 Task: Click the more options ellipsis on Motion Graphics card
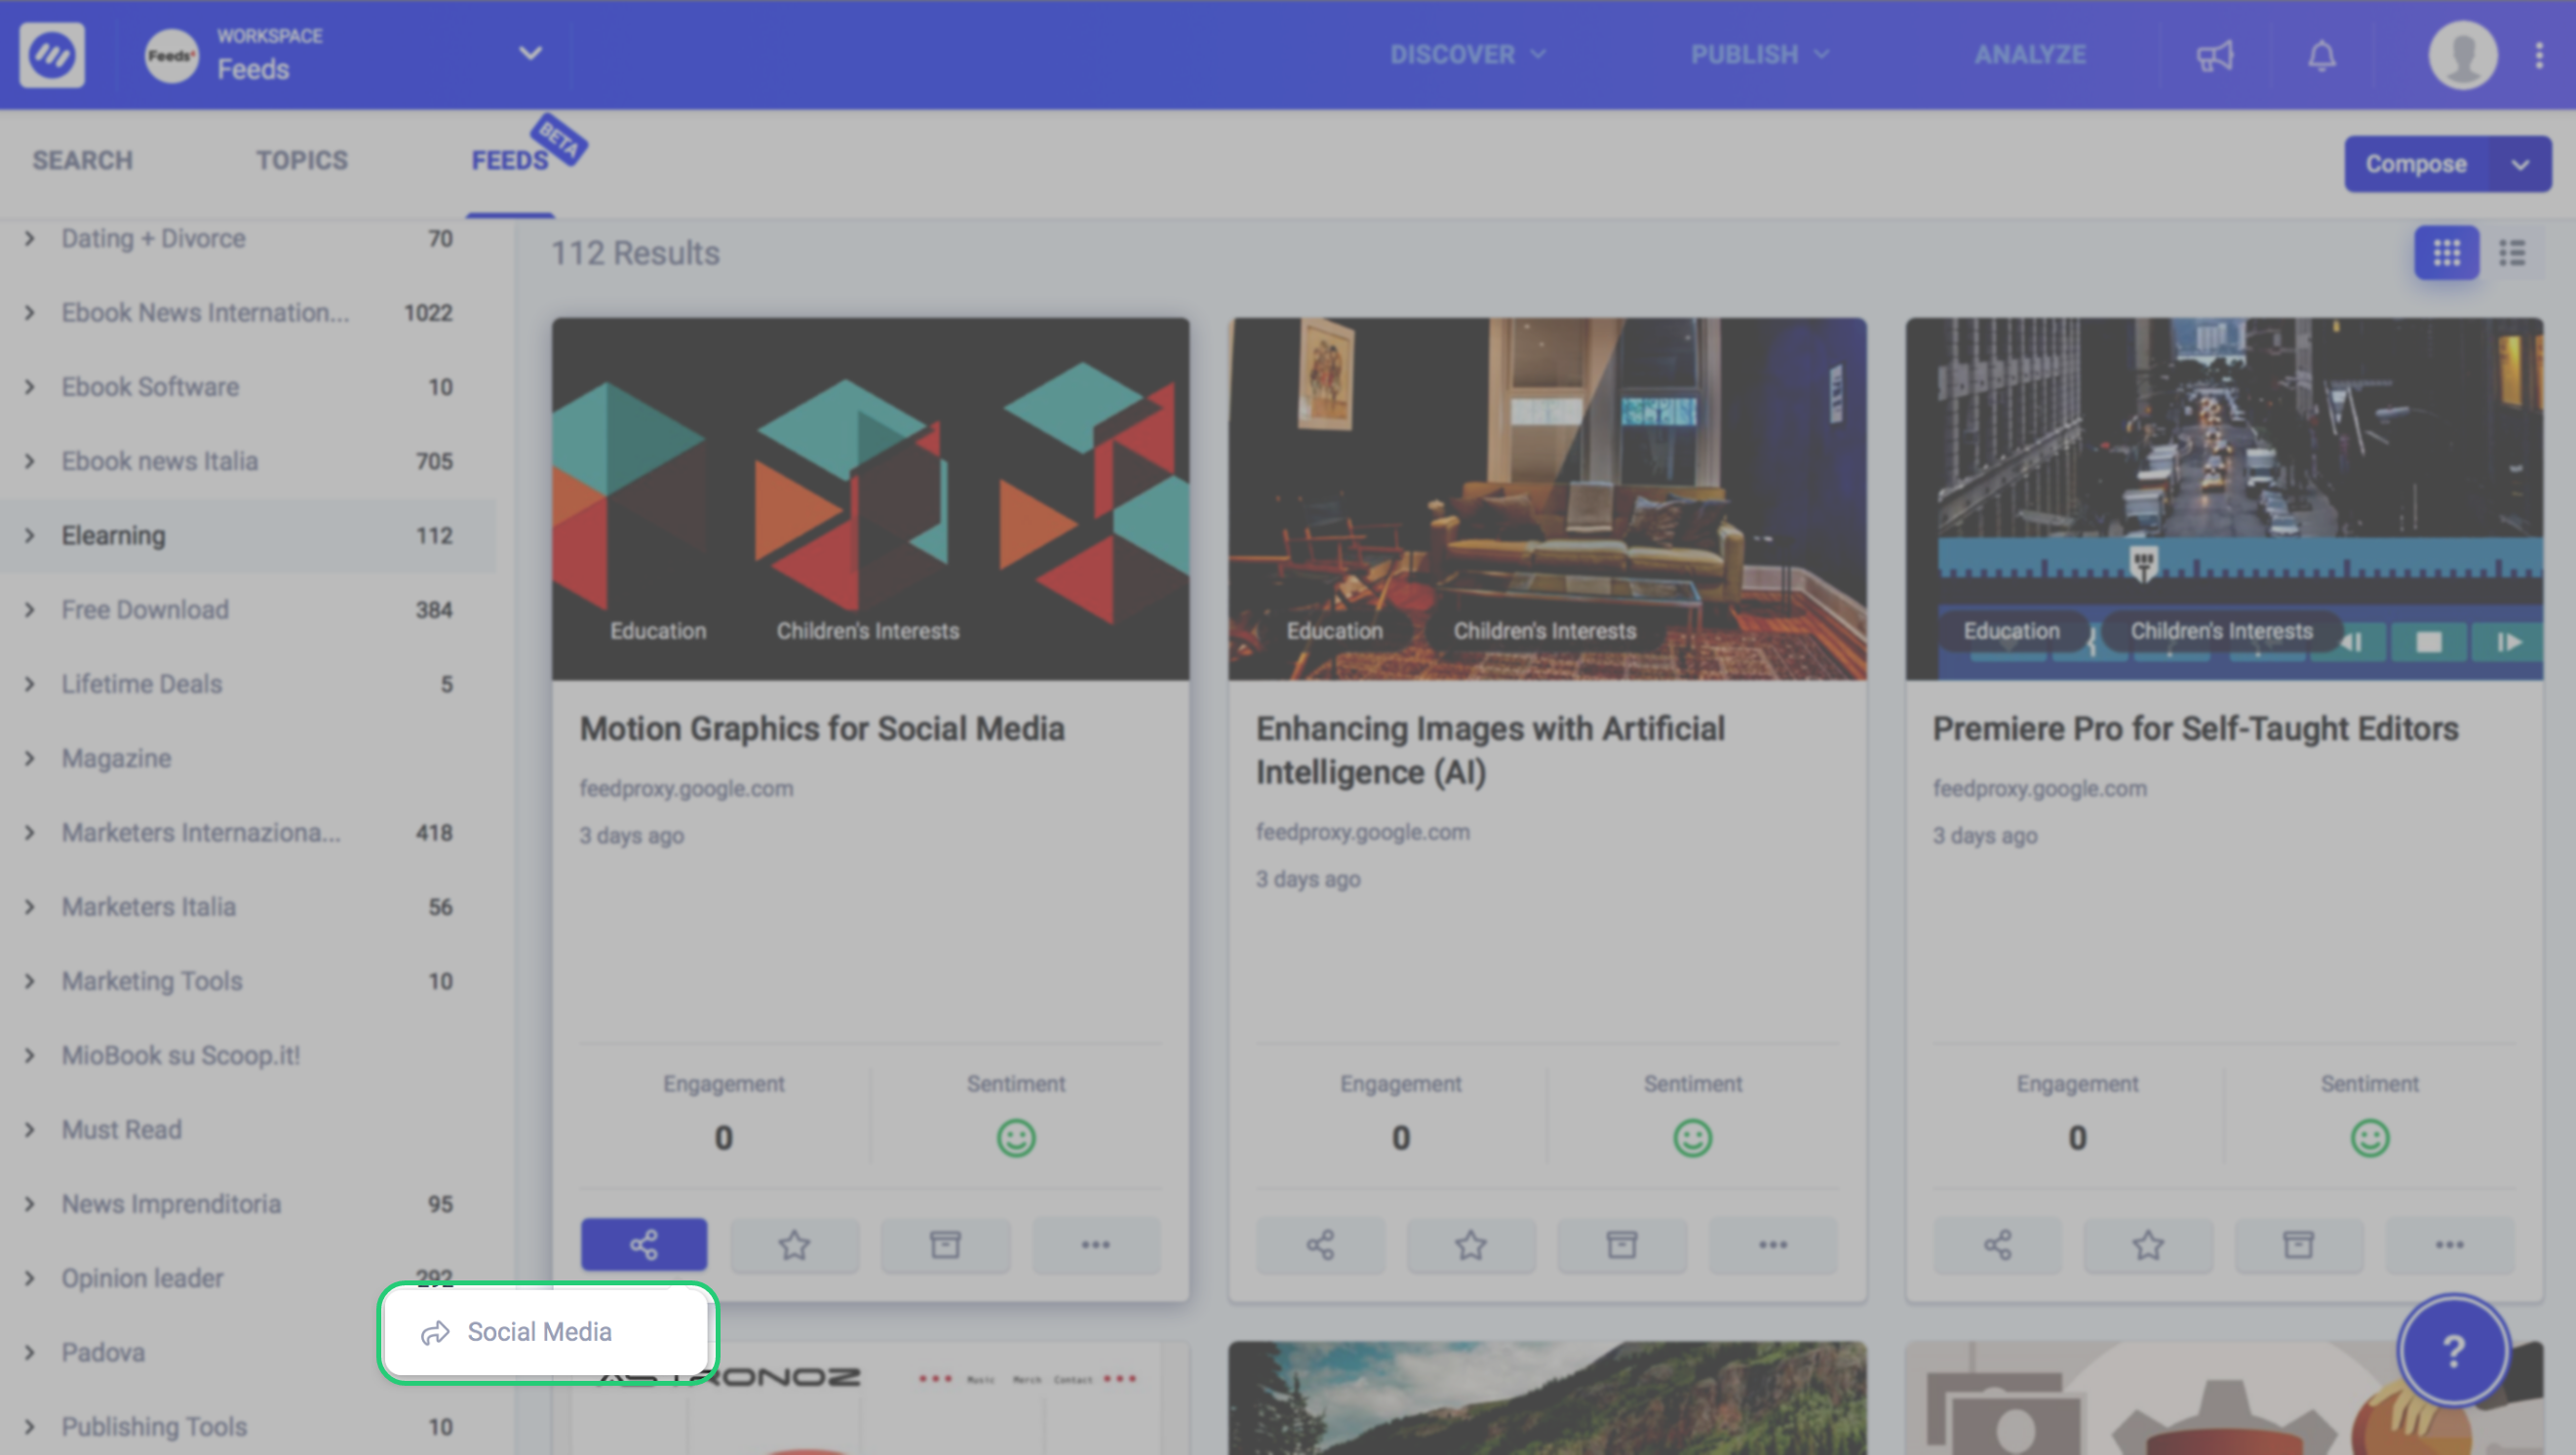tap(1095, 1244)
